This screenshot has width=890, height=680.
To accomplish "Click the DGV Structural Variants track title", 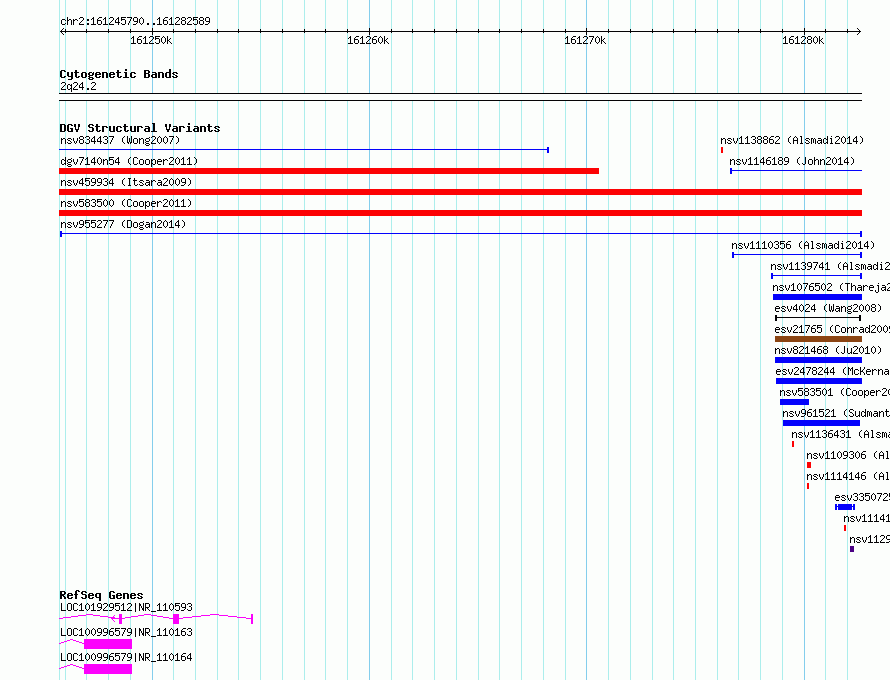I will (139, 128).
